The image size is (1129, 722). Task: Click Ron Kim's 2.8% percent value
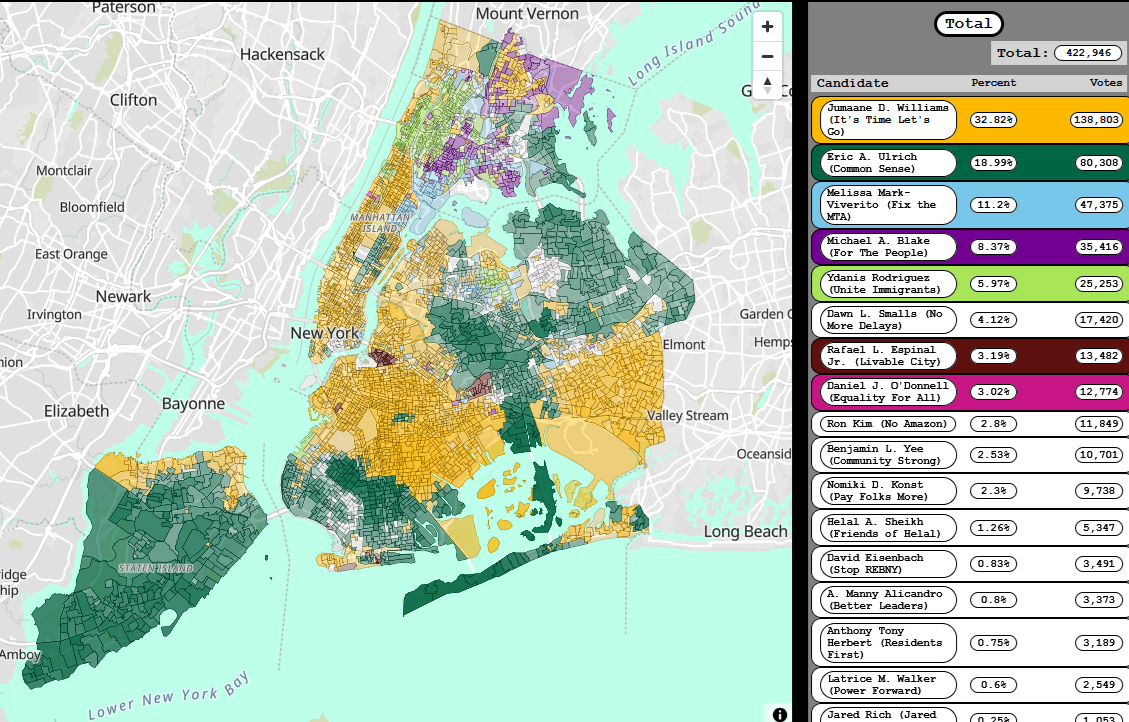994,424
